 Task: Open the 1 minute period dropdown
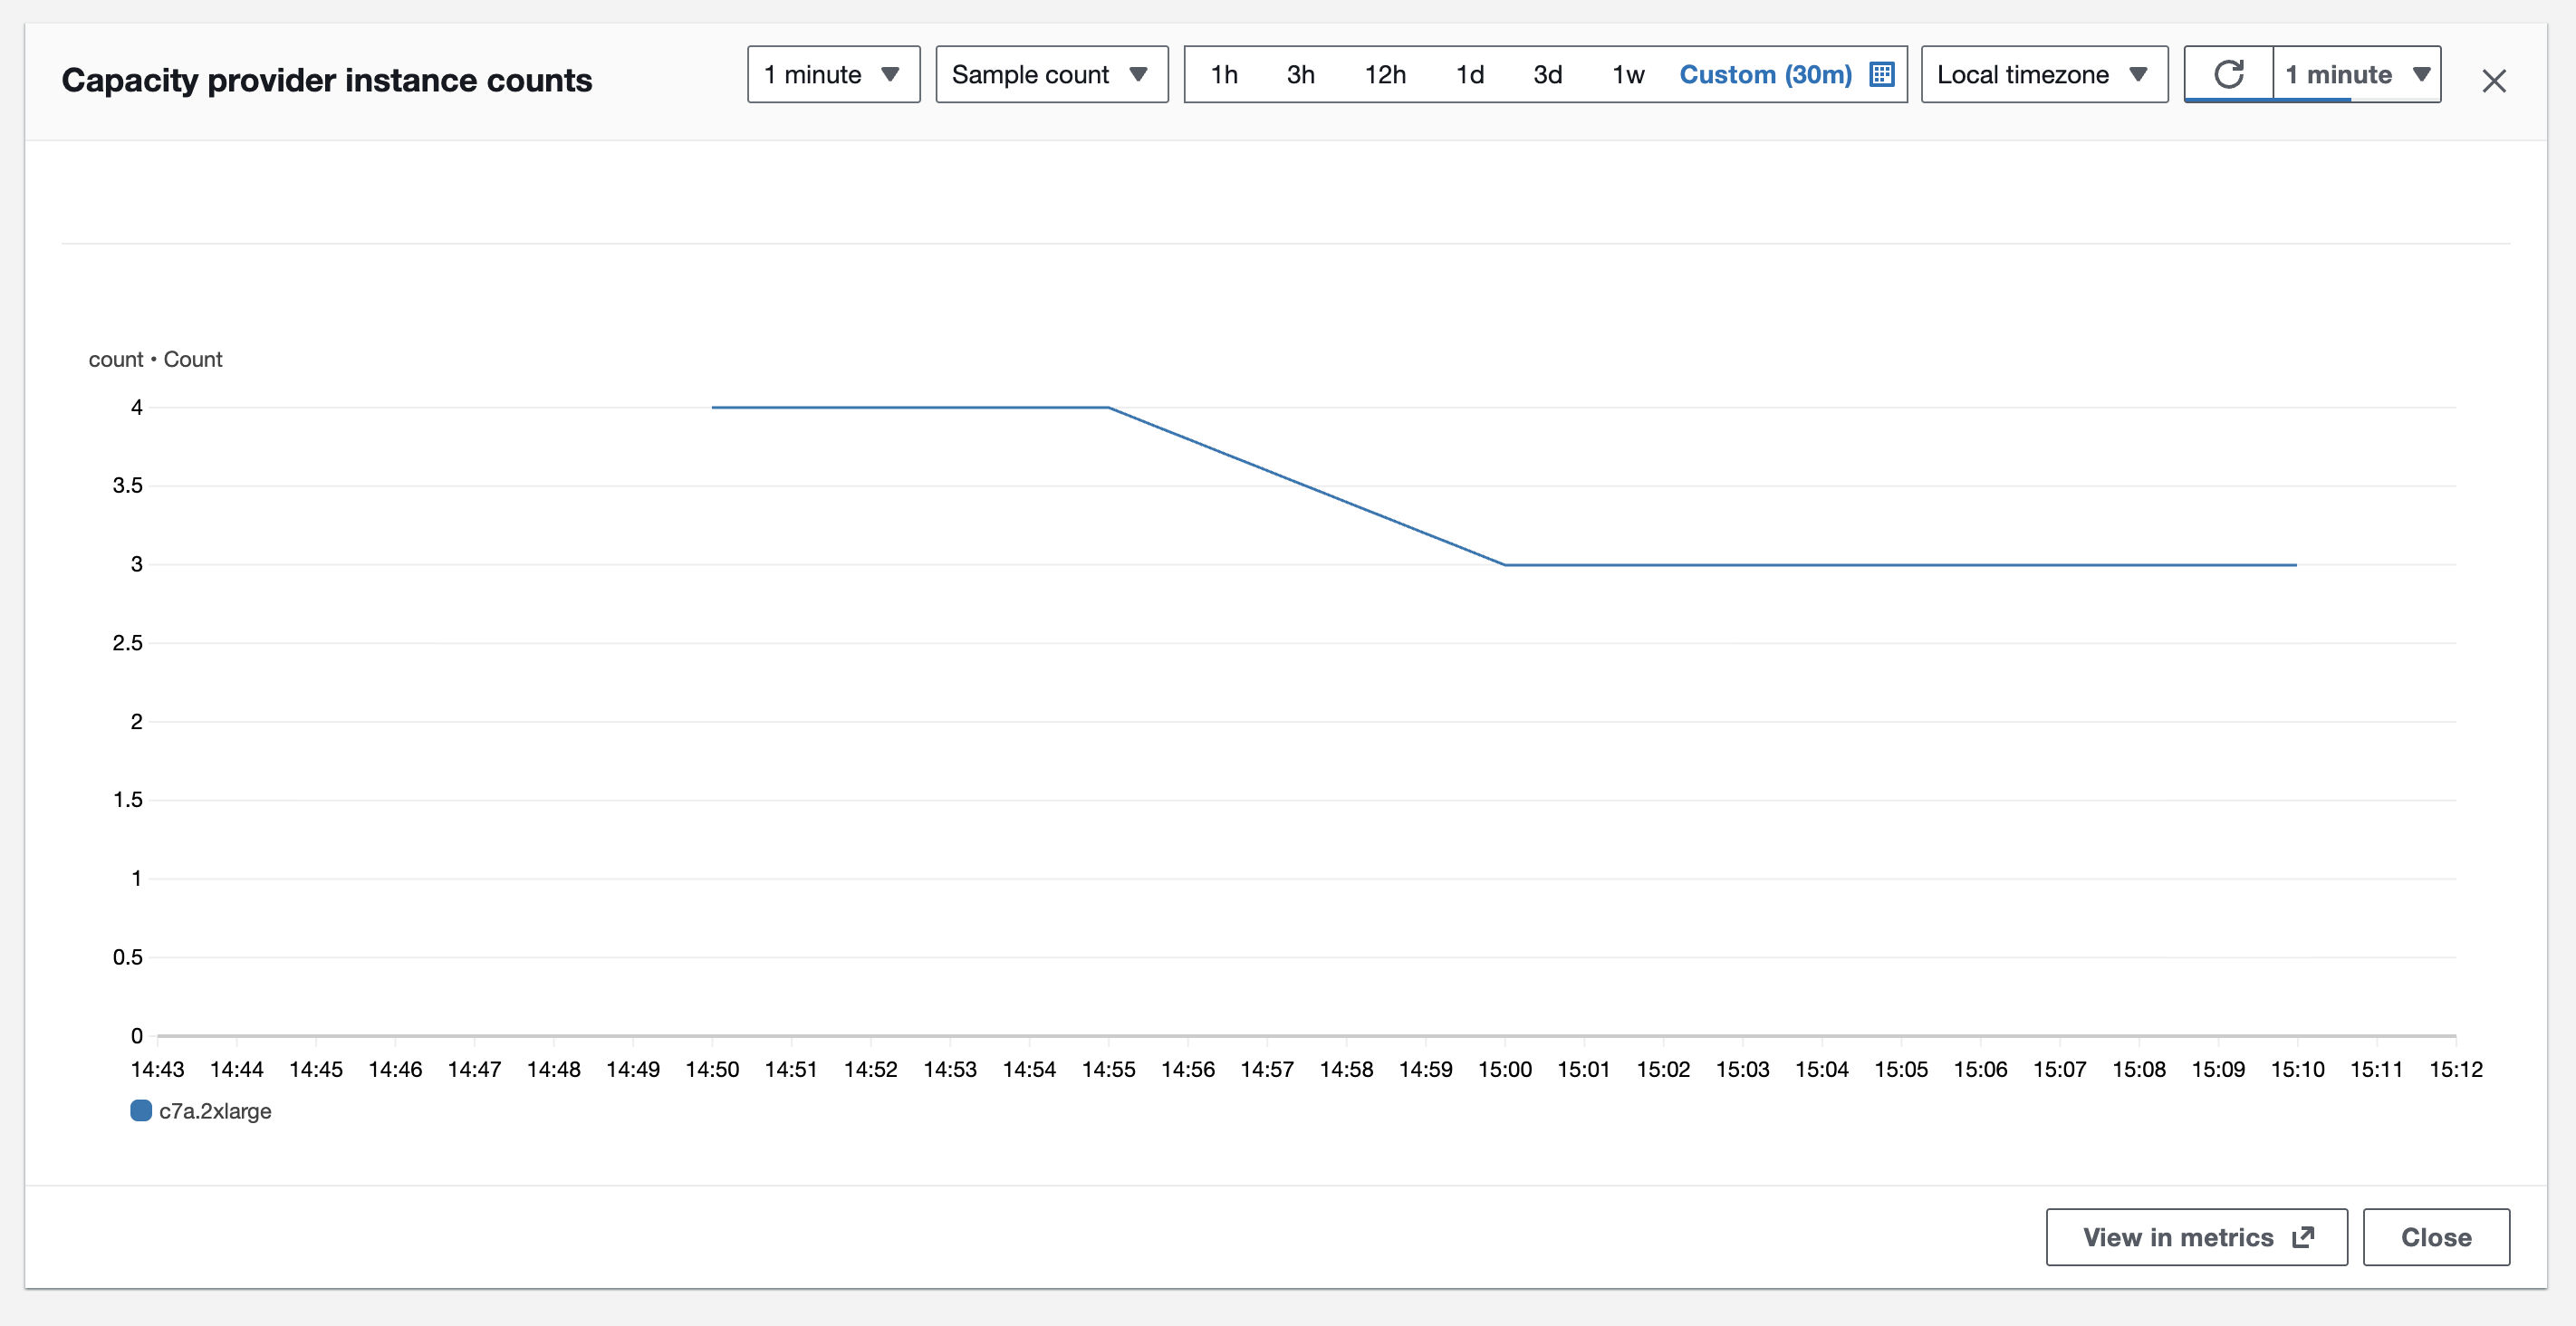click(833, 74)
